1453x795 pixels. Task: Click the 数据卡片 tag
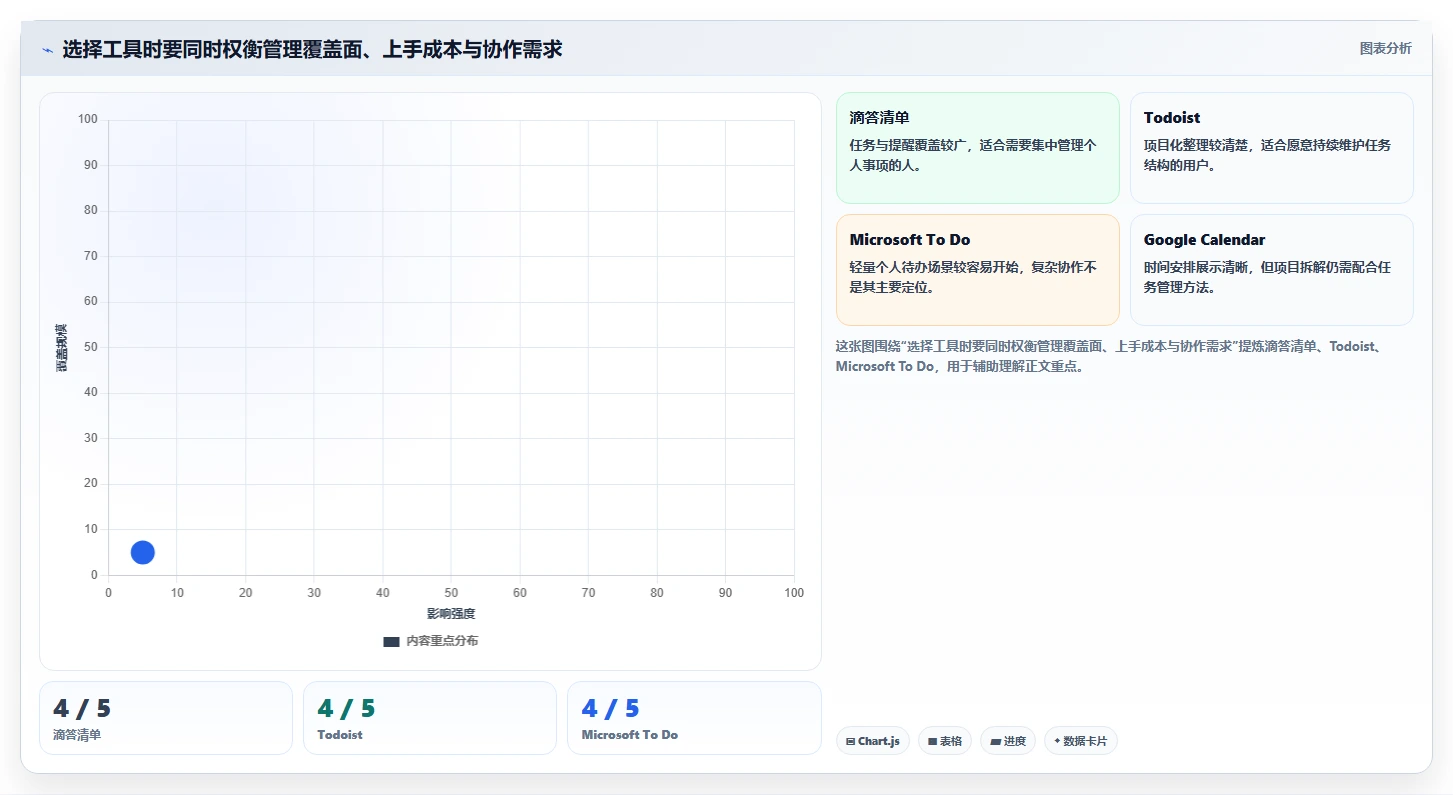pos(1080,741)
